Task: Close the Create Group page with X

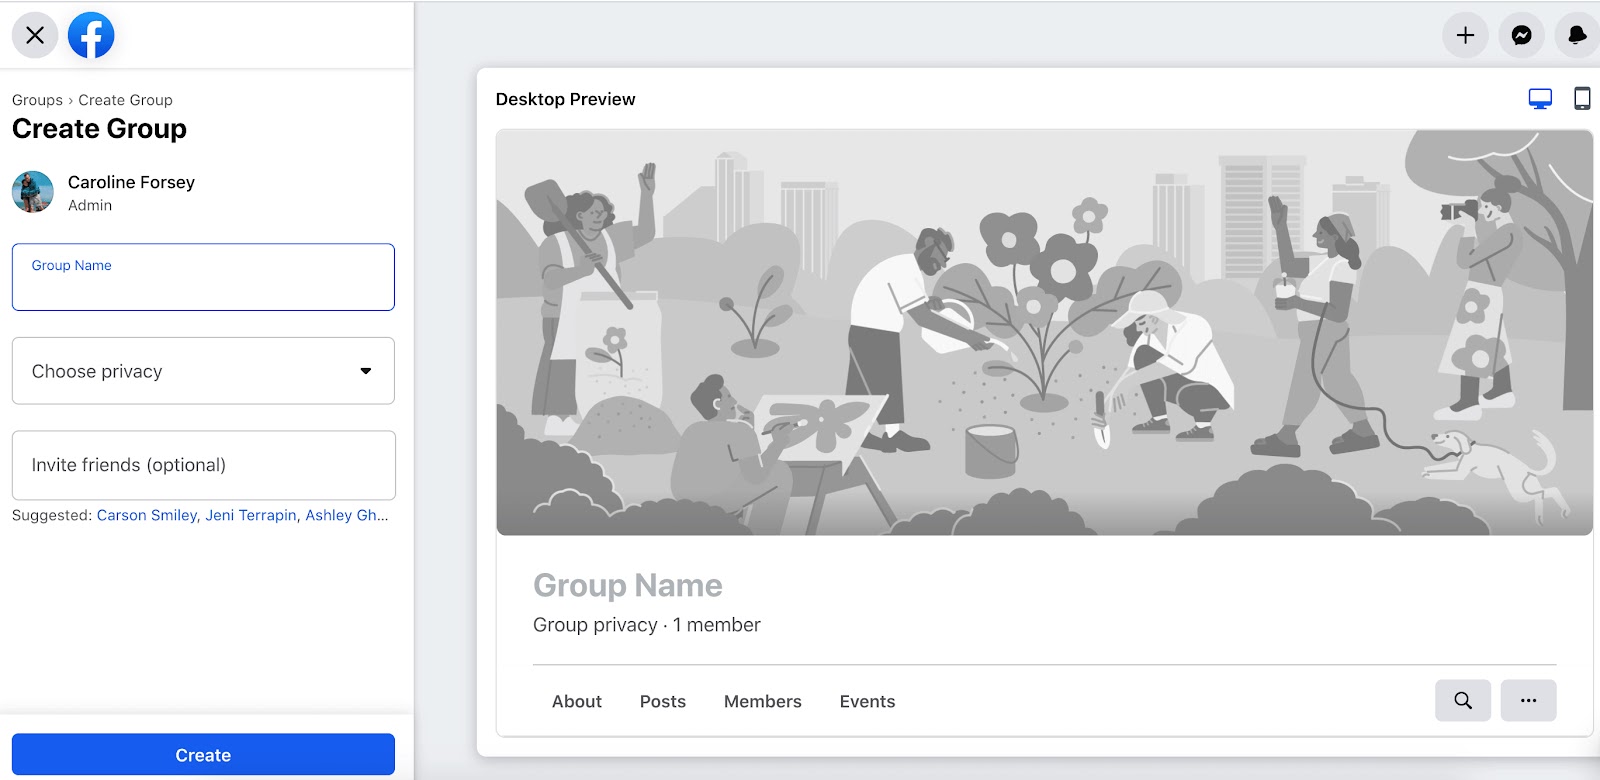Action: pos(35,35)
